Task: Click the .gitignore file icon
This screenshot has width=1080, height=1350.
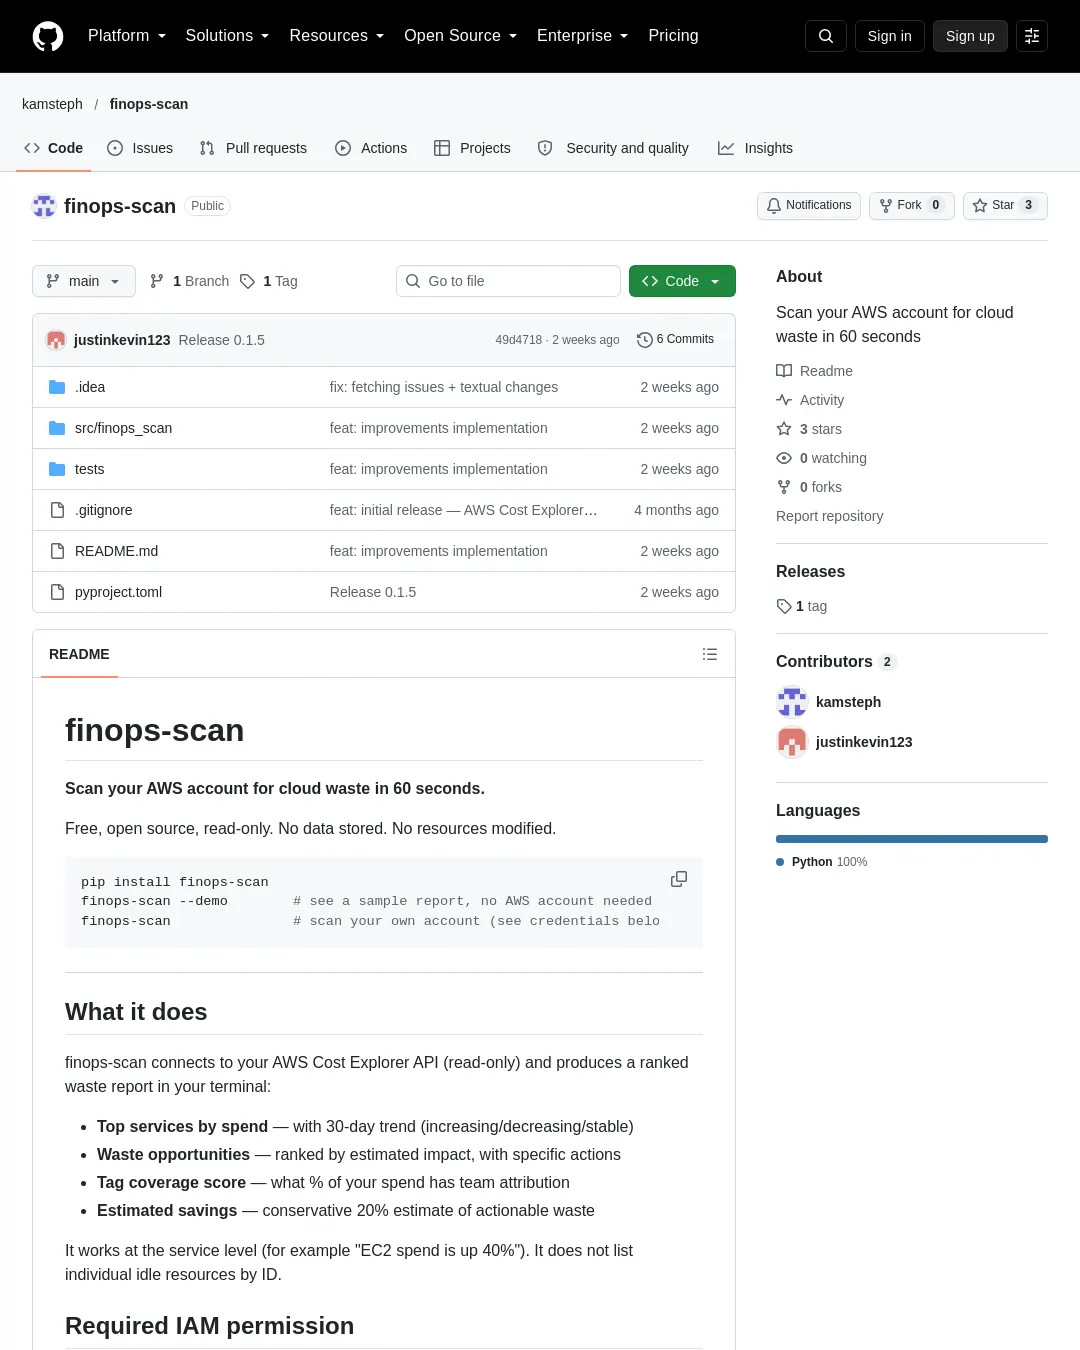Action: pyautogui.click(x=57, y=510)
